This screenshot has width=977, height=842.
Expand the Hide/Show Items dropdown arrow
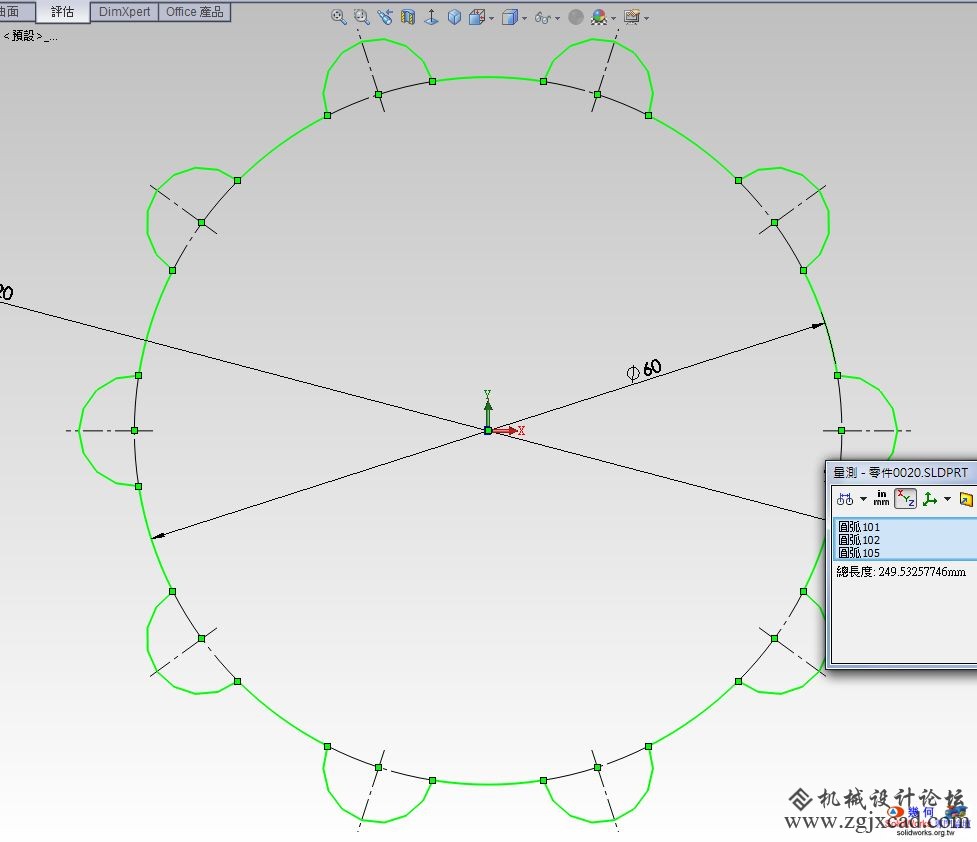click(557, 18)
